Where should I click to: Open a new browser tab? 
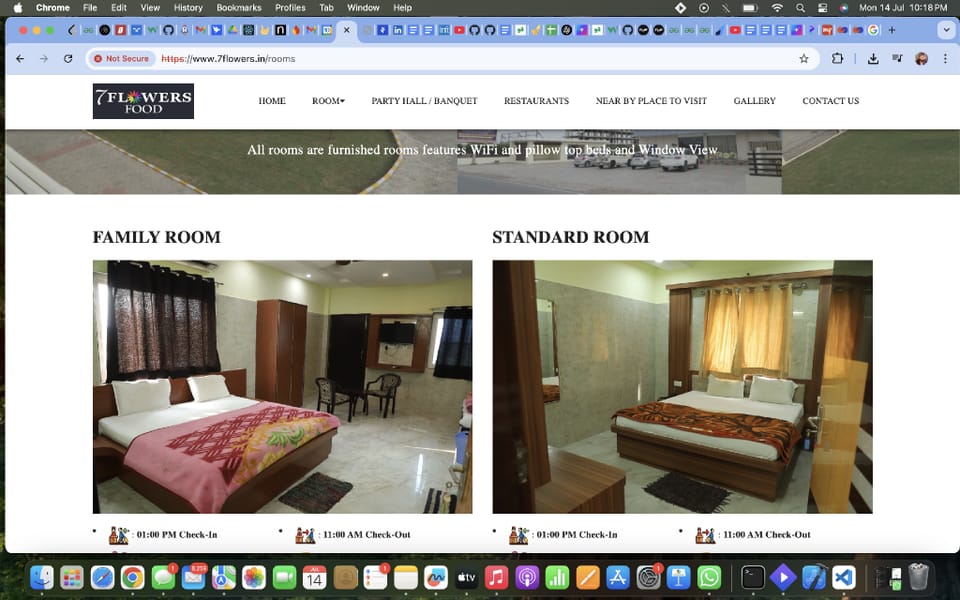[891, 30]
